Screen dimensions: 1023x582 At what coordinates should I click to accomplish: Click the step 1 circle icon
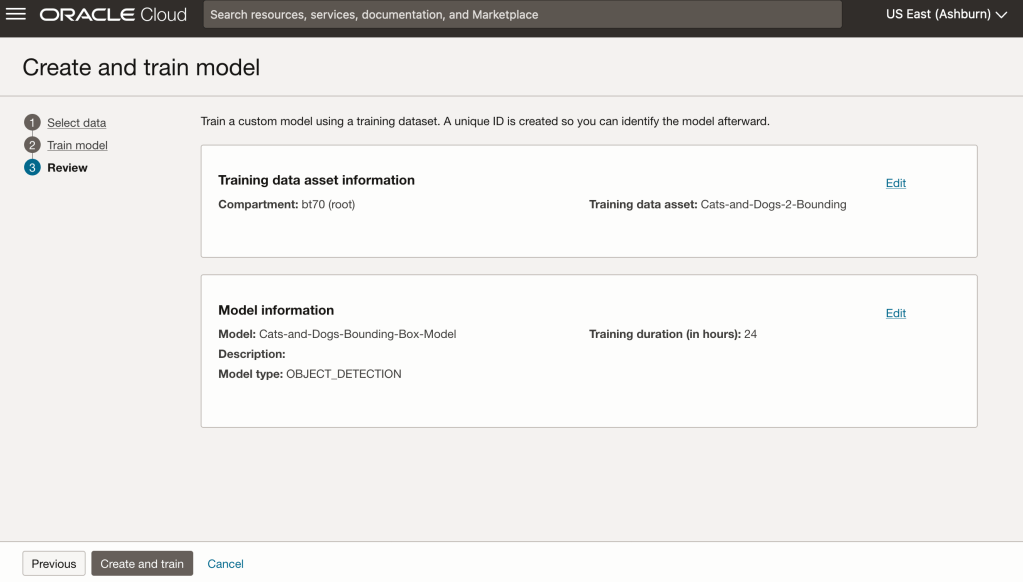[32, 123]
